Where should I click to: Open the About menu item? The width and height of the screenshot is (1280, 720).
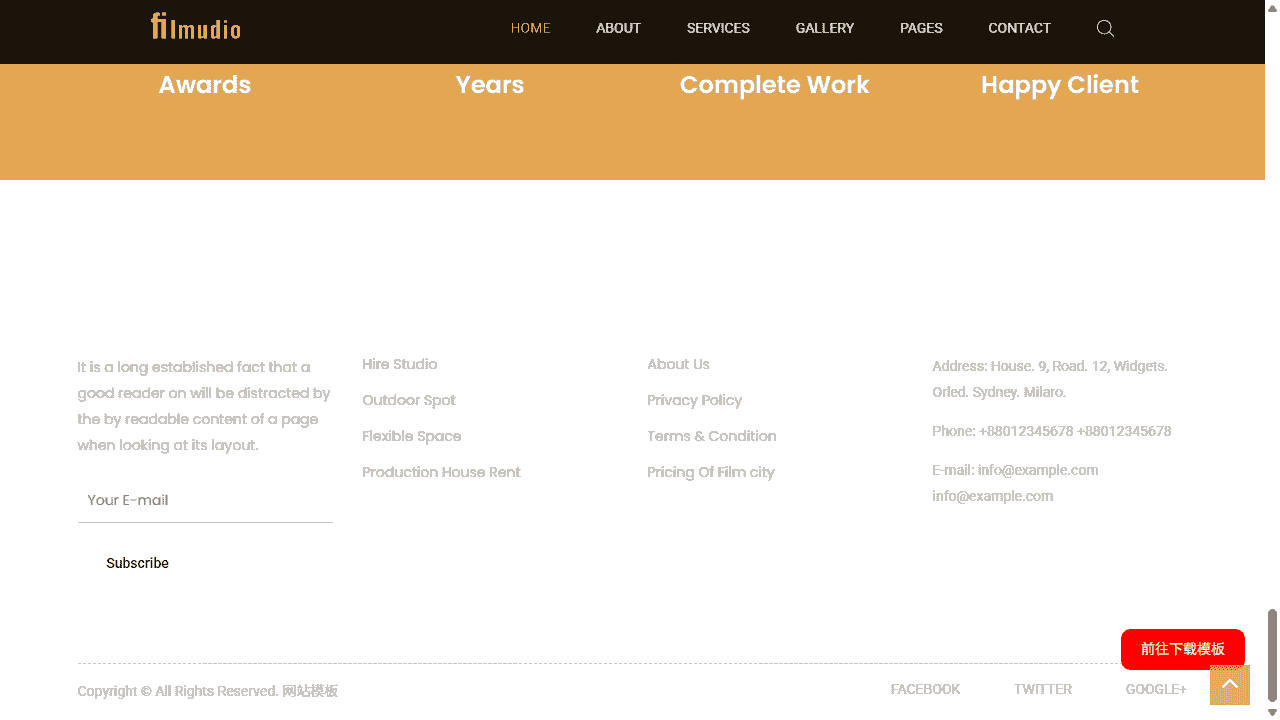(x=618, y=28)
